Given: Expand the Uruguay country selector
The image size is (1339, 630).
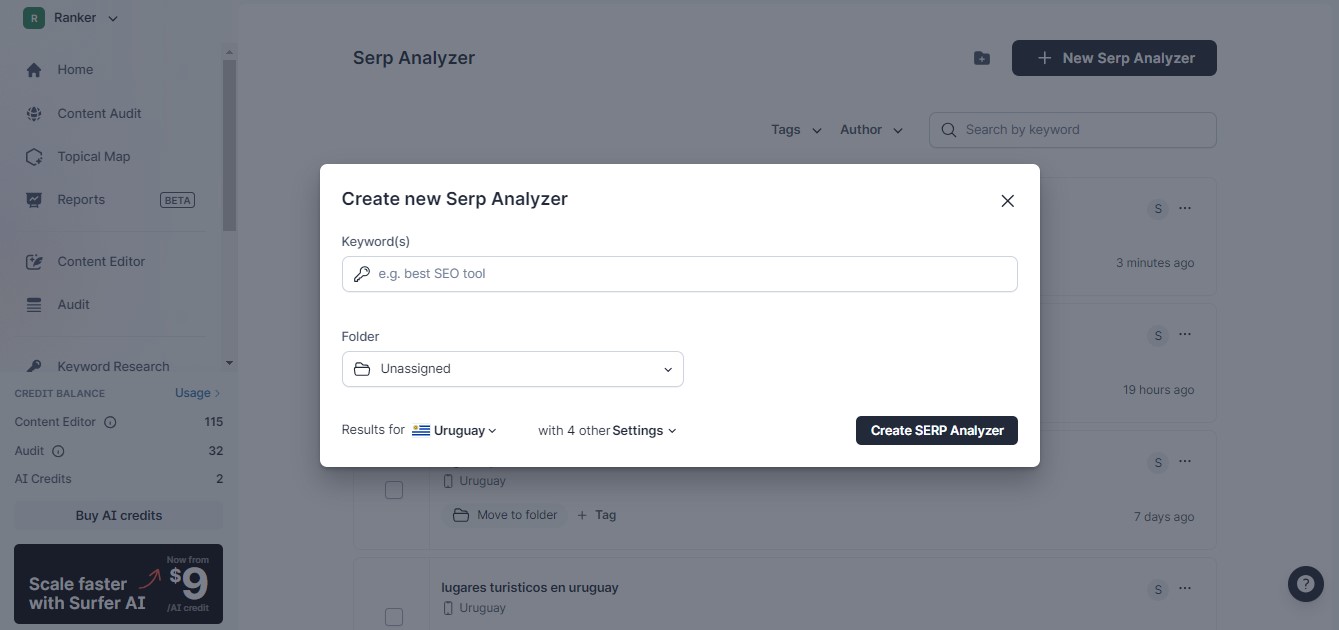Looking at the screenshot, I should (x=455, y=431).
